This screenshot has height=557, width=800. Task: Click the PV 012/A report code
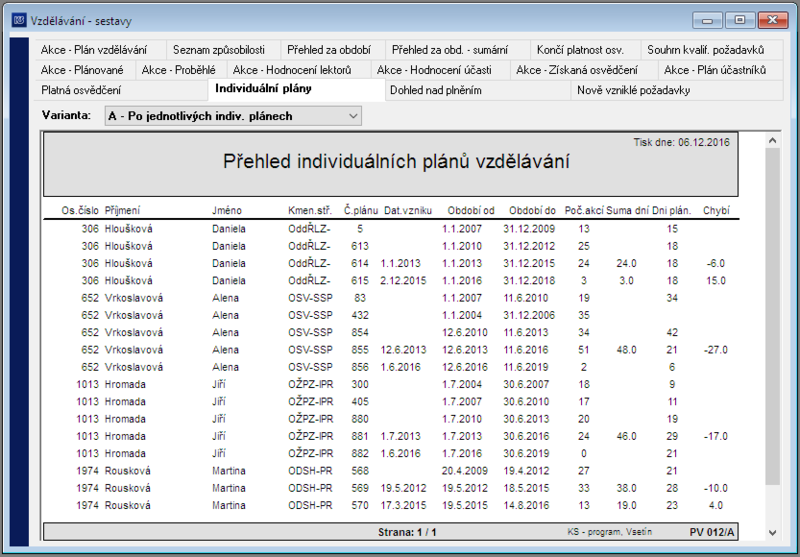(x=712, y=533)
